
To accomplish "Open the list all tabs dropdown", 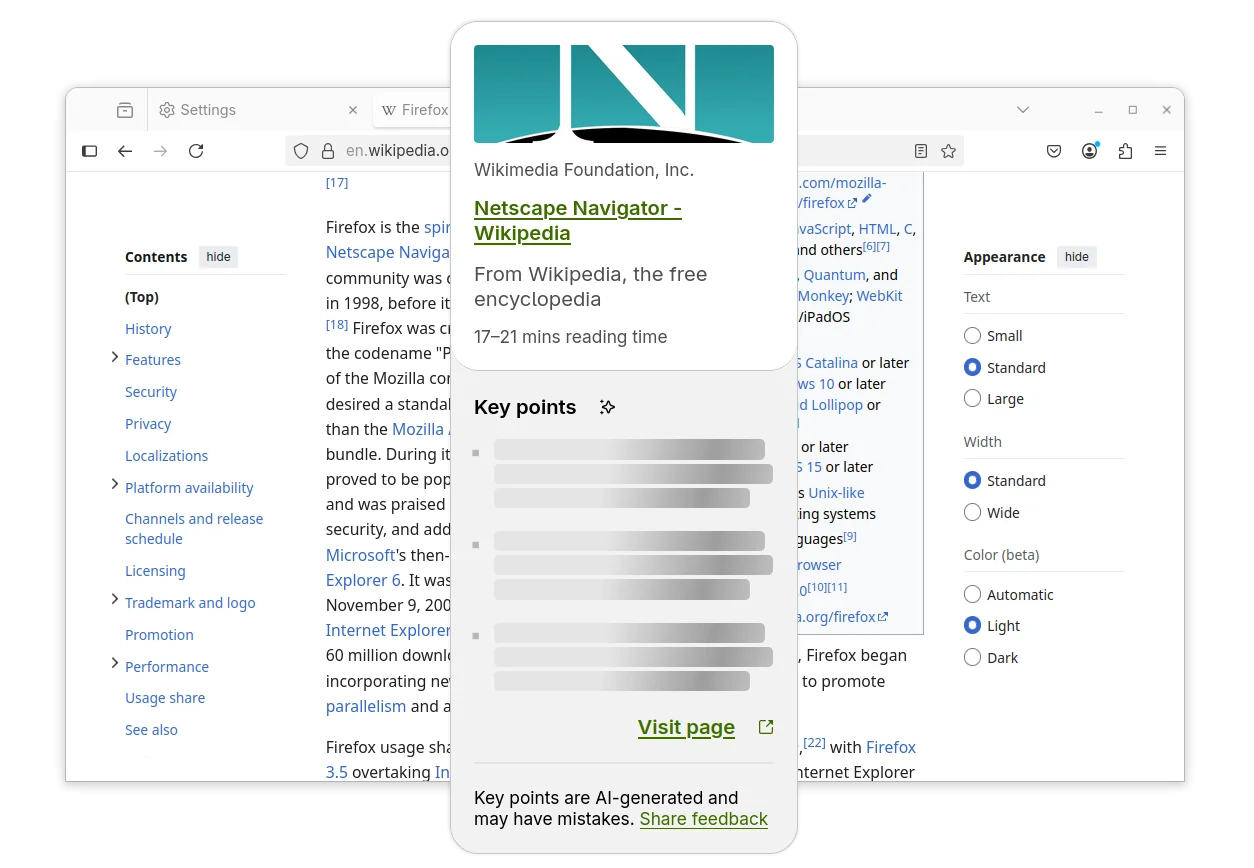I will click(x=1022, y=110).
